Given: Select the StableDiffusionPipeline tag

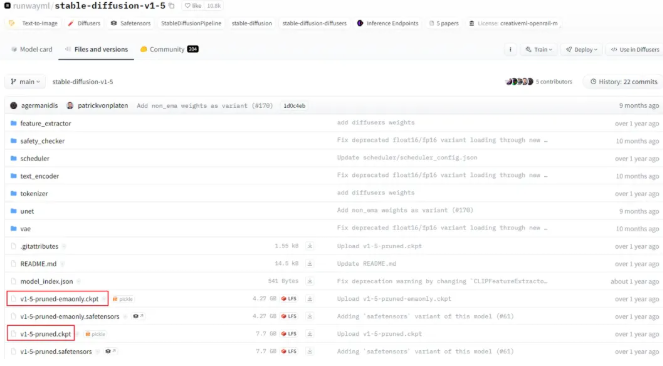Looking at the screenshot, I should point(191,23).
